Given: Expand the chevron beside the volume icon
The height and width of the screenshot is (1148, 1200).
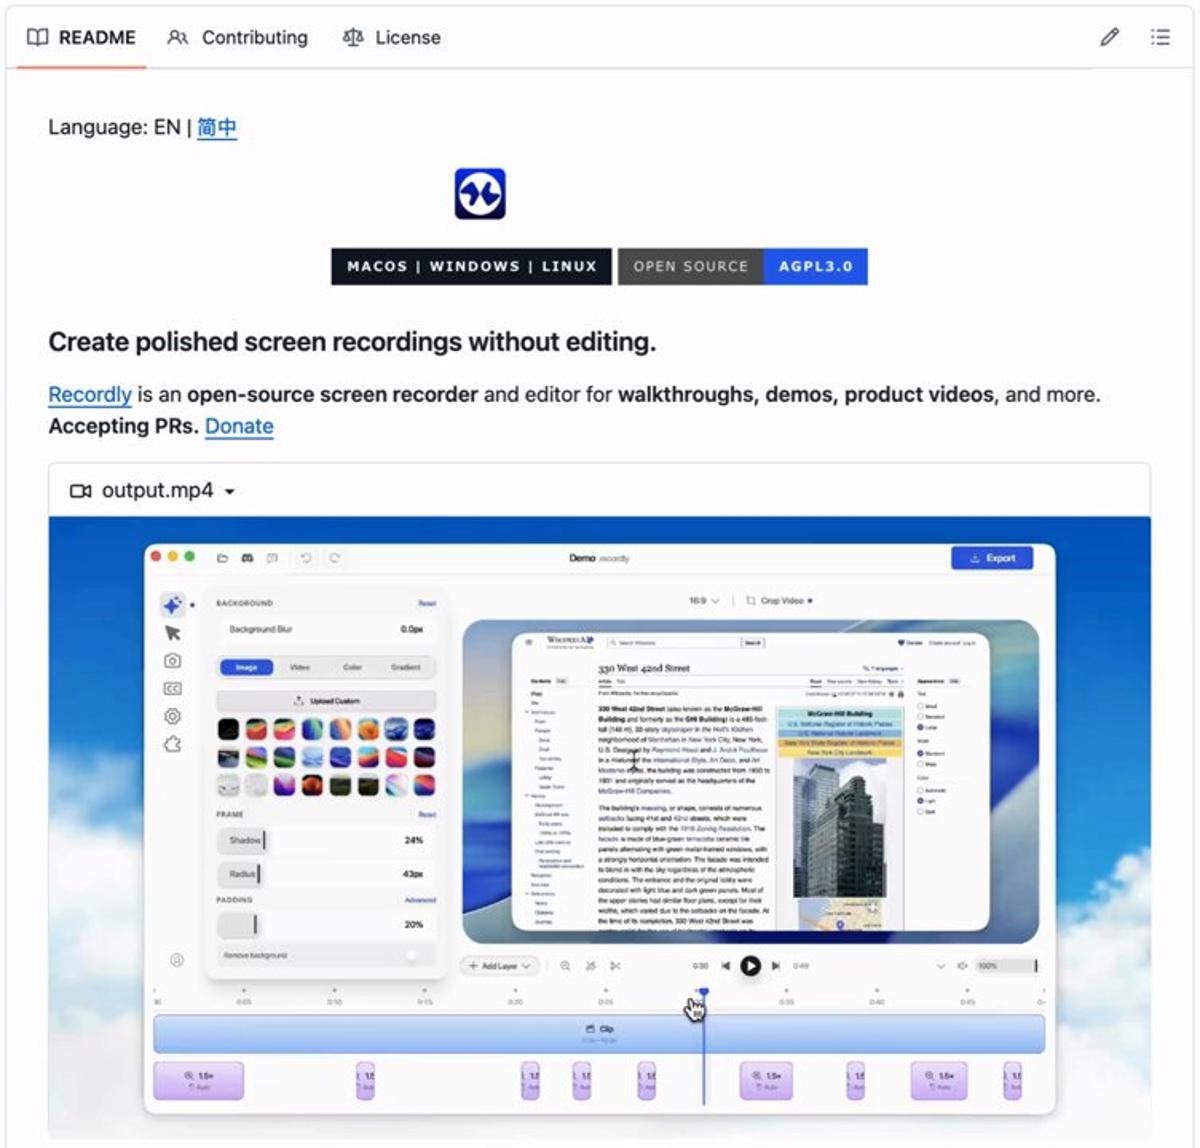Looking at the screenshot, I should click(940, 966).
